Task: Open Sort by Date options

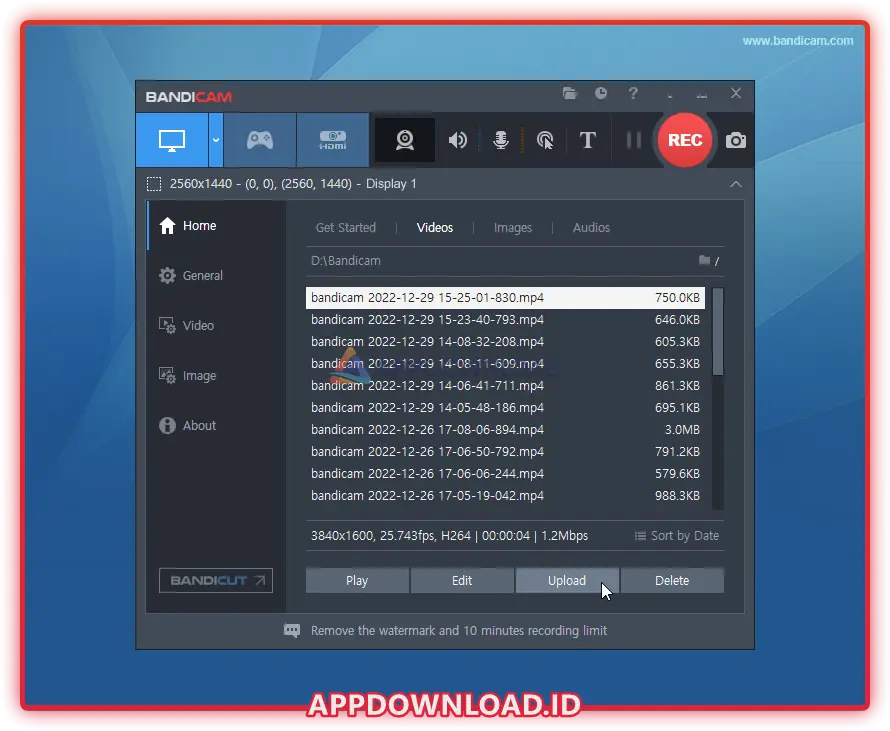Action: (677, 536)
